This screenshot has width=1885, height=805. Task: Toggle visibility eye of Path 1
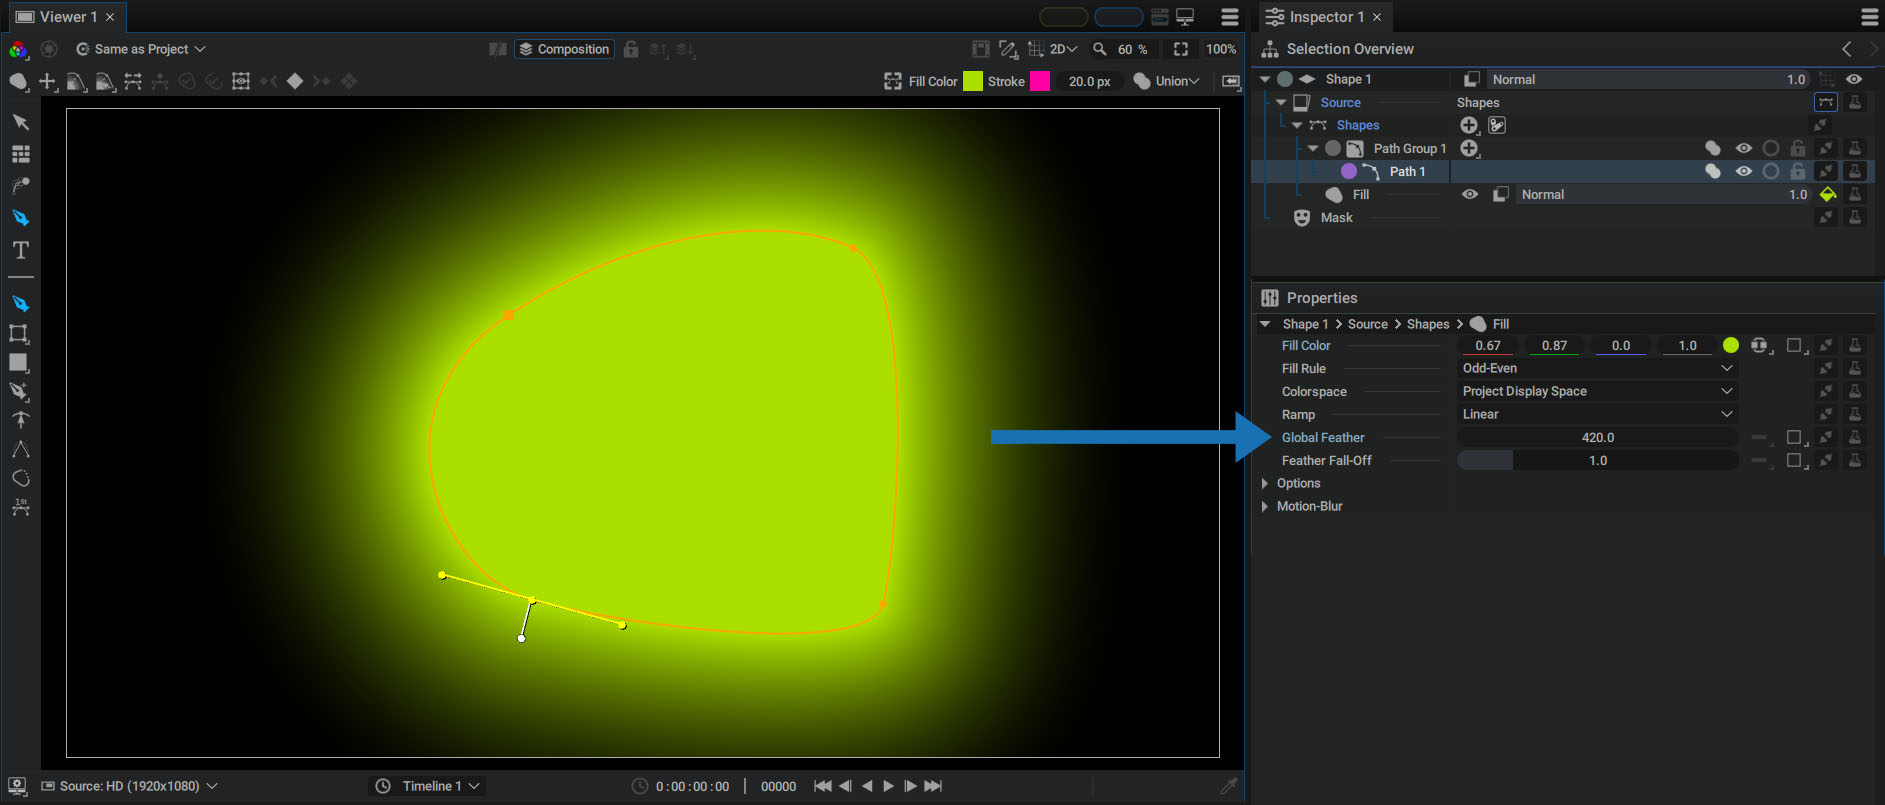click(1744, 171)
